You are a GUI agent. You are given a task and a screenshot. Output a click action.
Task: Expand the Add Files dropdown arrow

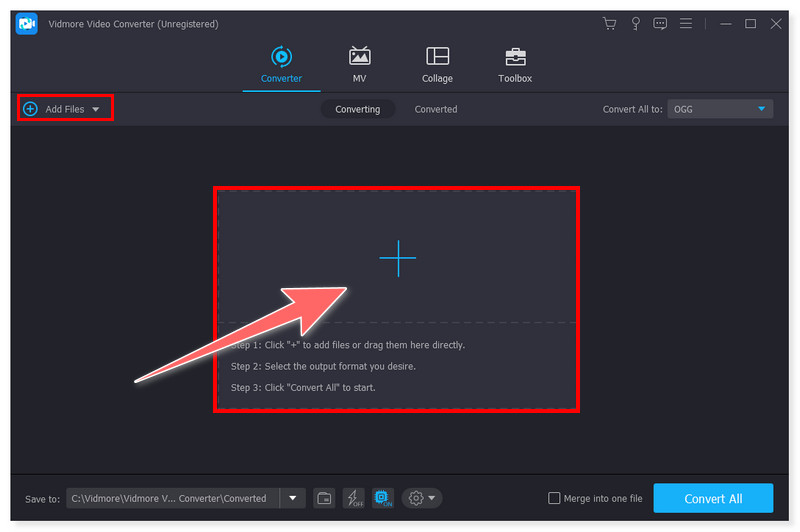[96, 109]
